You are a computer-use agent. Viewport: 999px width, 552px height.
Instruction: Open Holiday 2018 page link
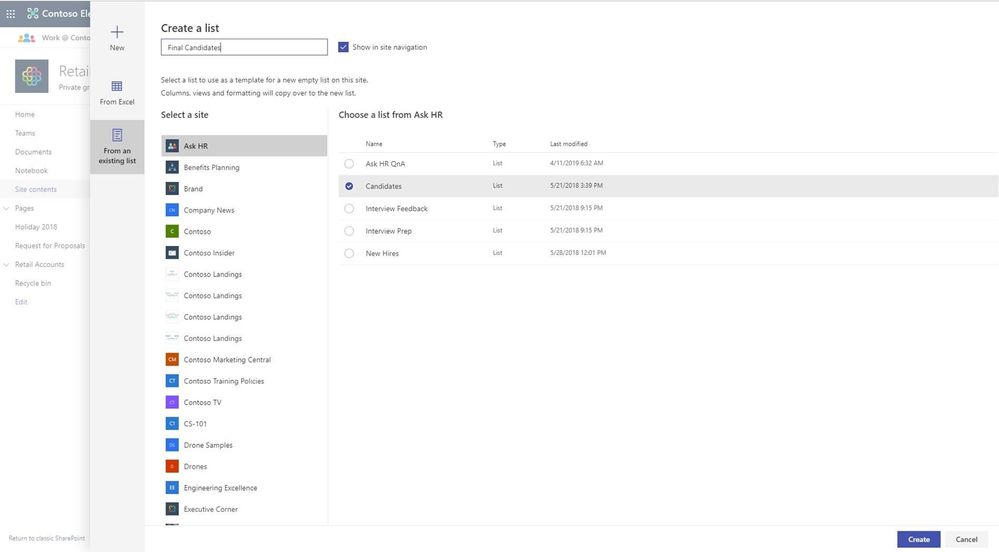coord(36,227)
